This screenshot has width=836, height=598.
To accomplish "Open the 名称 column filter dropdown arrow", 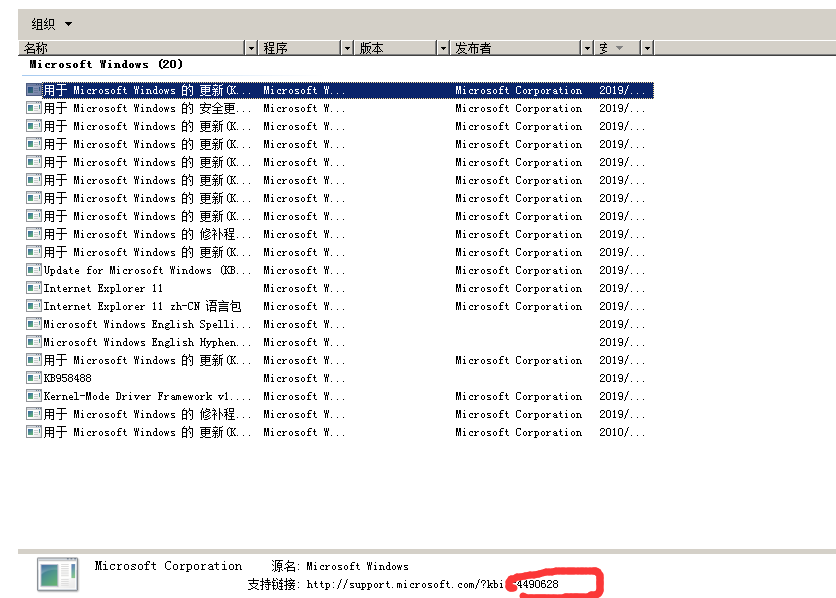I will [251, 48].
